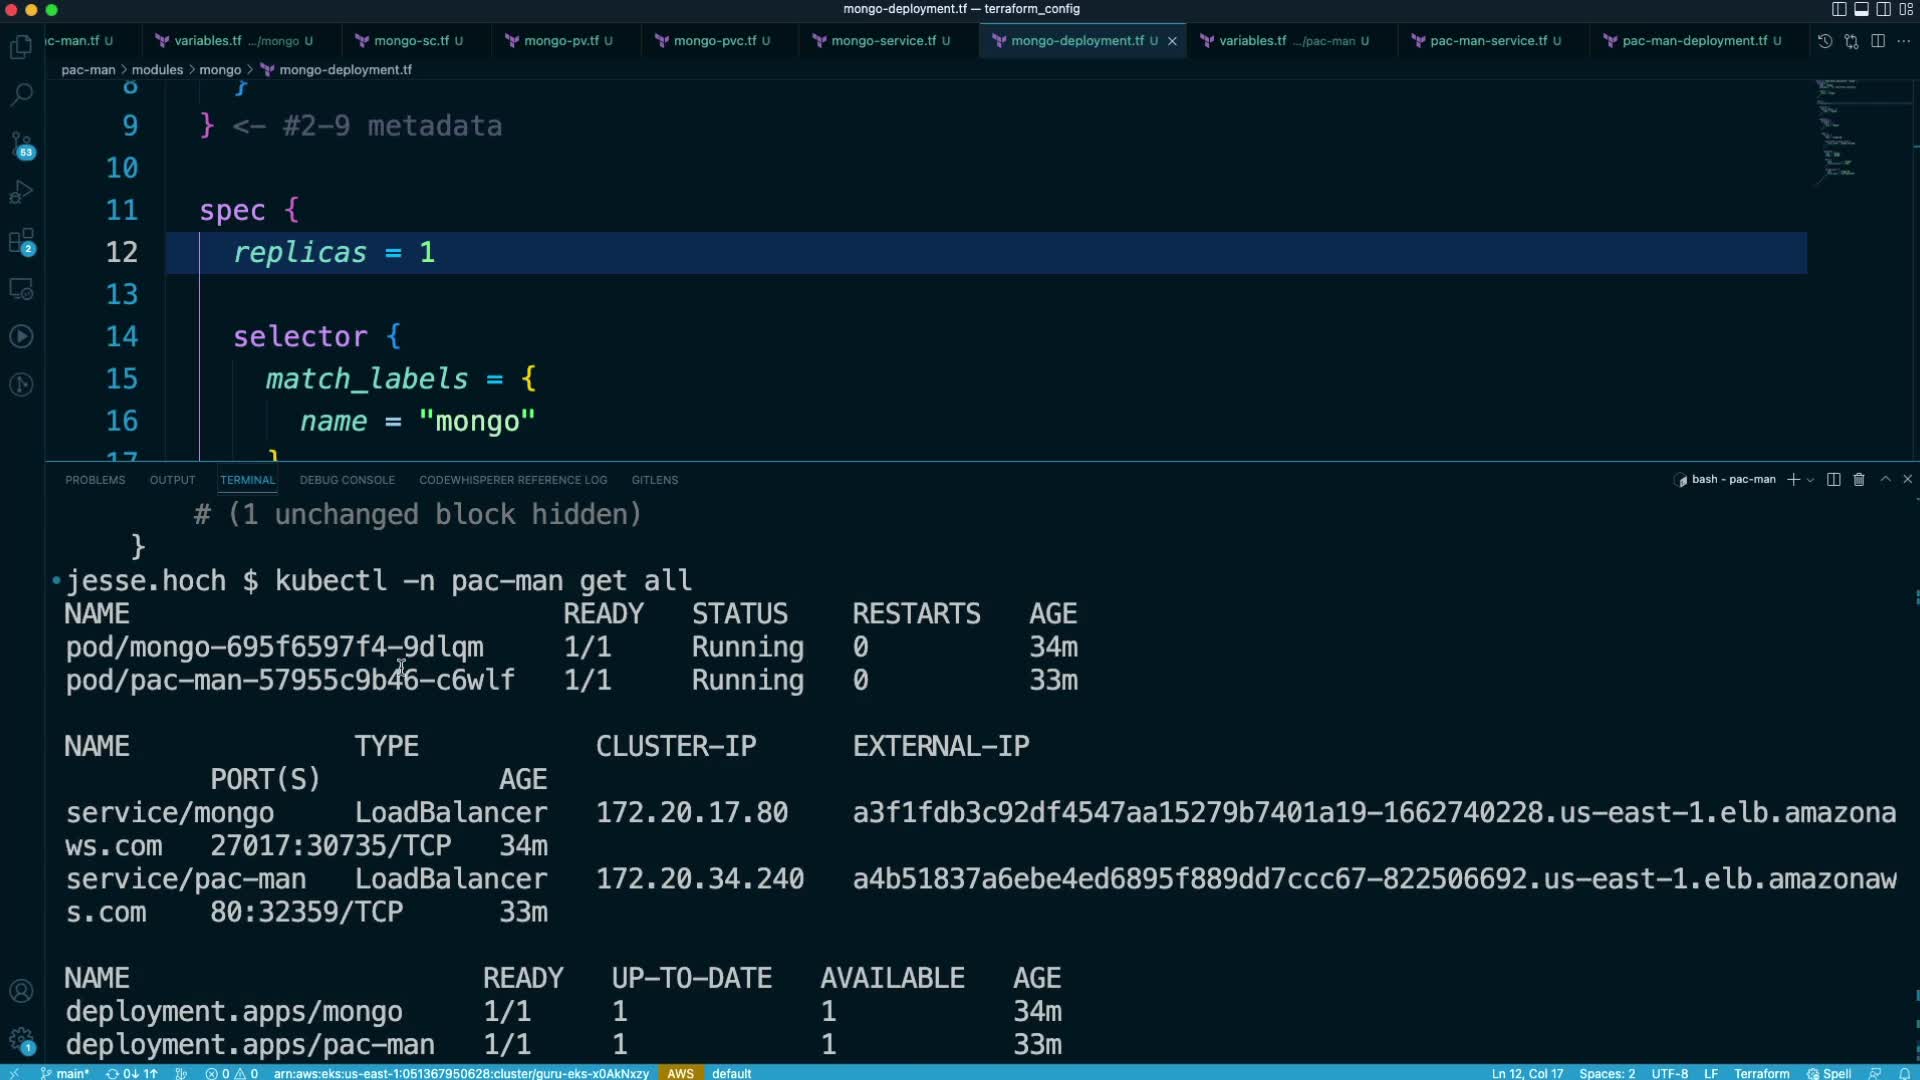Image resolution: width=1920 pixels, height=1080 pixels.
Task: Open changes compare icon in editor toolbar
Action: click(1851, 41)
